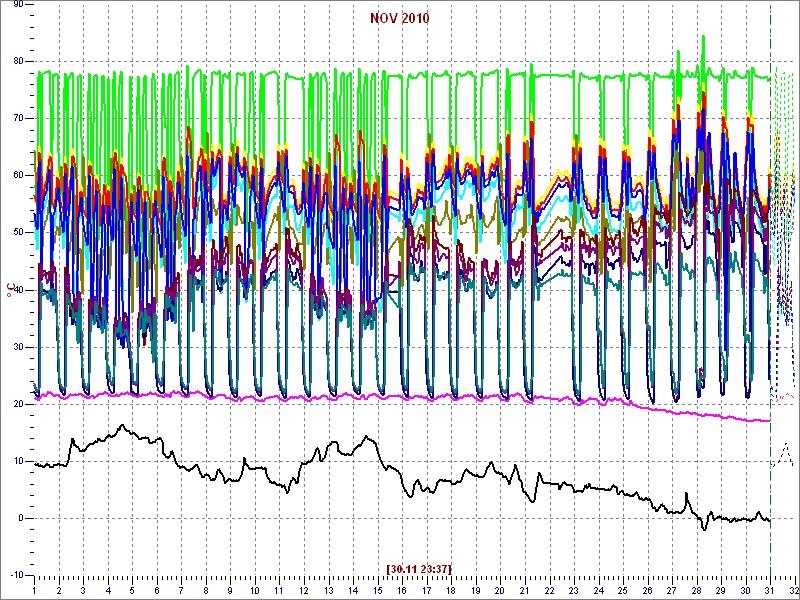Viewport: 800px width, 600px height.
Task: Select day 9 on the x-axis
Action: point(231,590)
